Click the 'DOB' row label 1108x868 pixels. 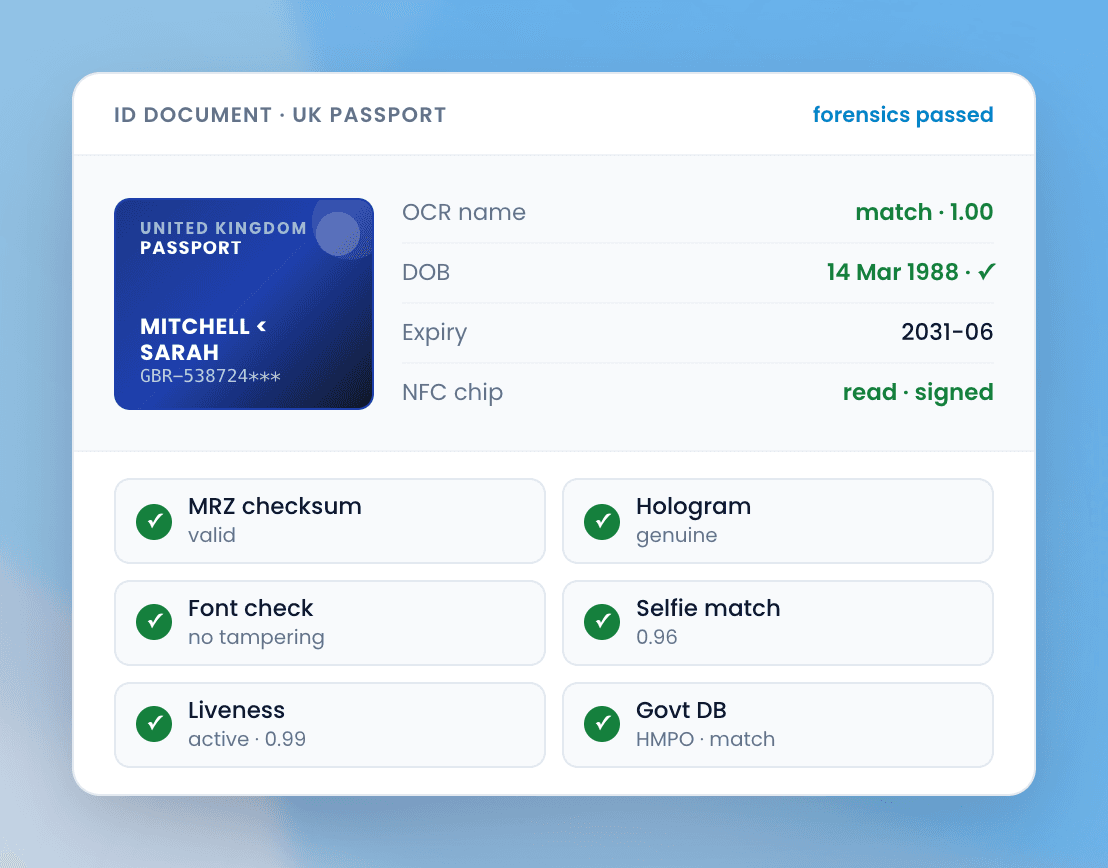coord(425,272)
